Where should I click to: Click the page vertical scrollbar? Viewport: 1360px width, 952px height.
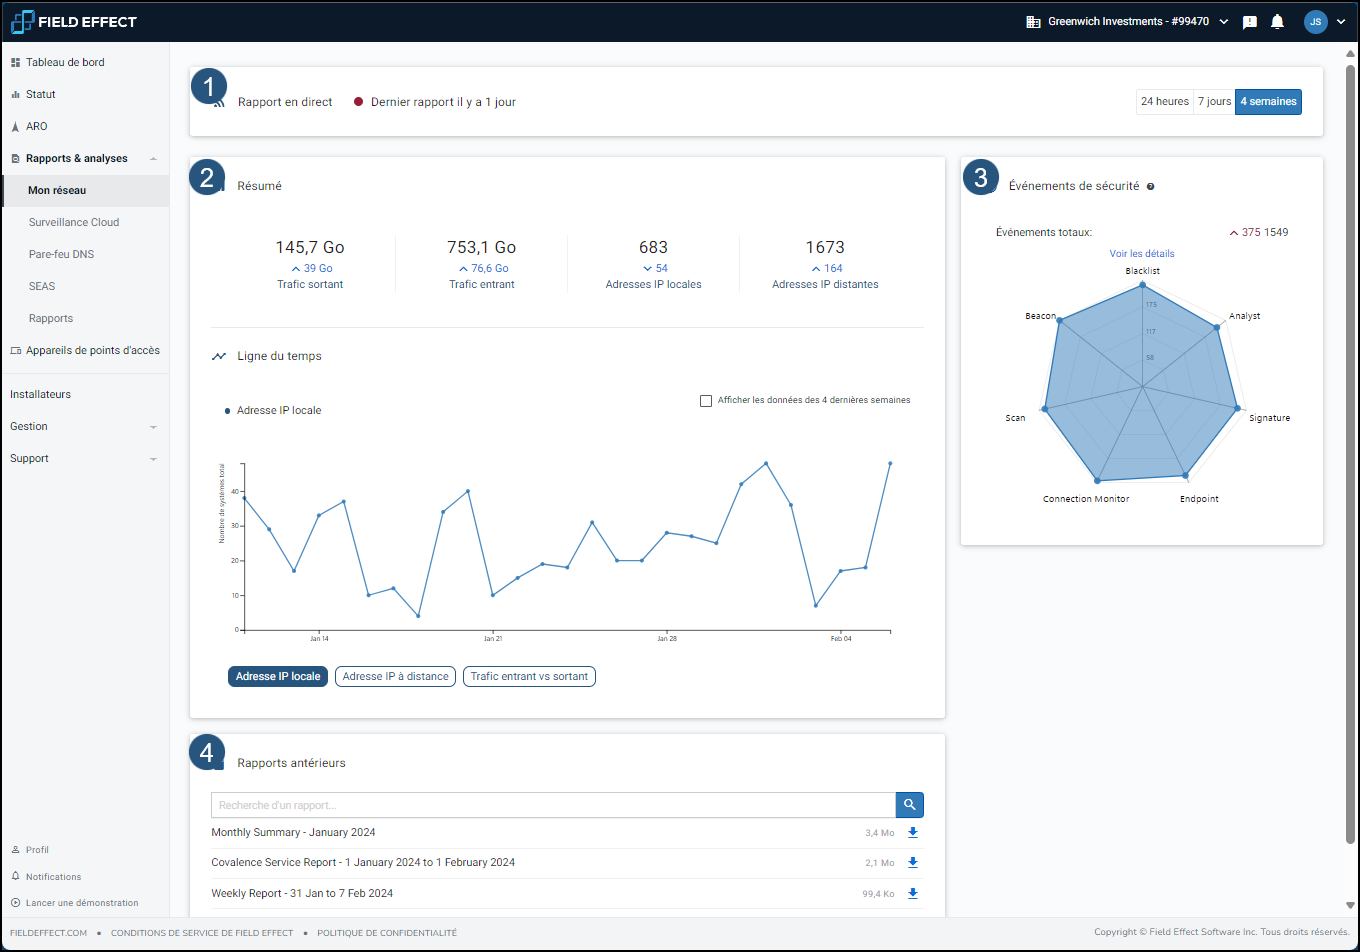point(1351,453)
